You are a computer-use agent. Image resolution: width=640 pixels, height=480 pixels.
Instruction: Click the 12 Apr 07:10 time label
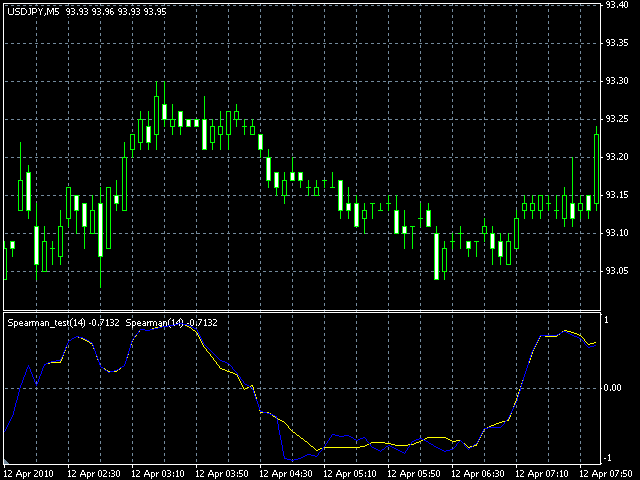coord(542,474)
